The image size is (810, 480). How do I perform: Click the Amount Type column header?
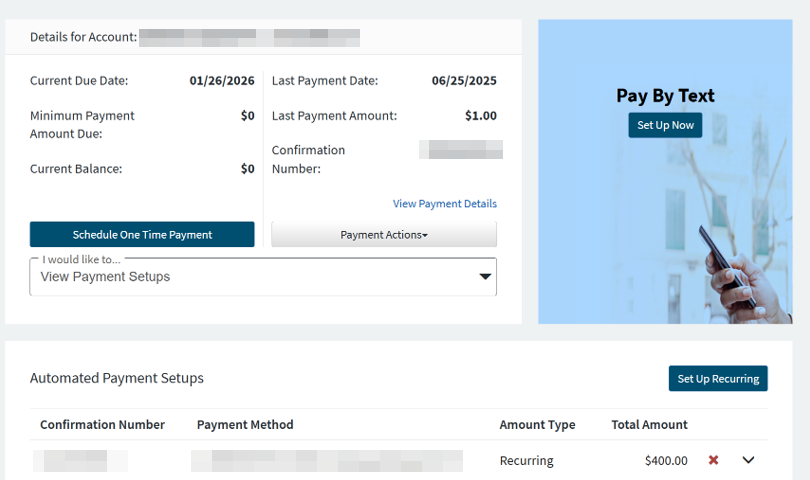537,425
